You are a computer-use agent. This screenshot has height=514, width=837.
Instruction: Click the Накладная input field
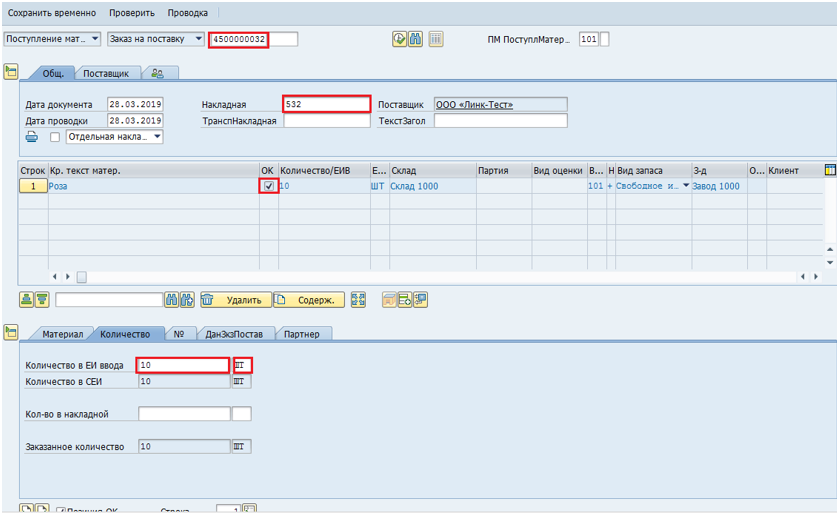pos(326,104)
